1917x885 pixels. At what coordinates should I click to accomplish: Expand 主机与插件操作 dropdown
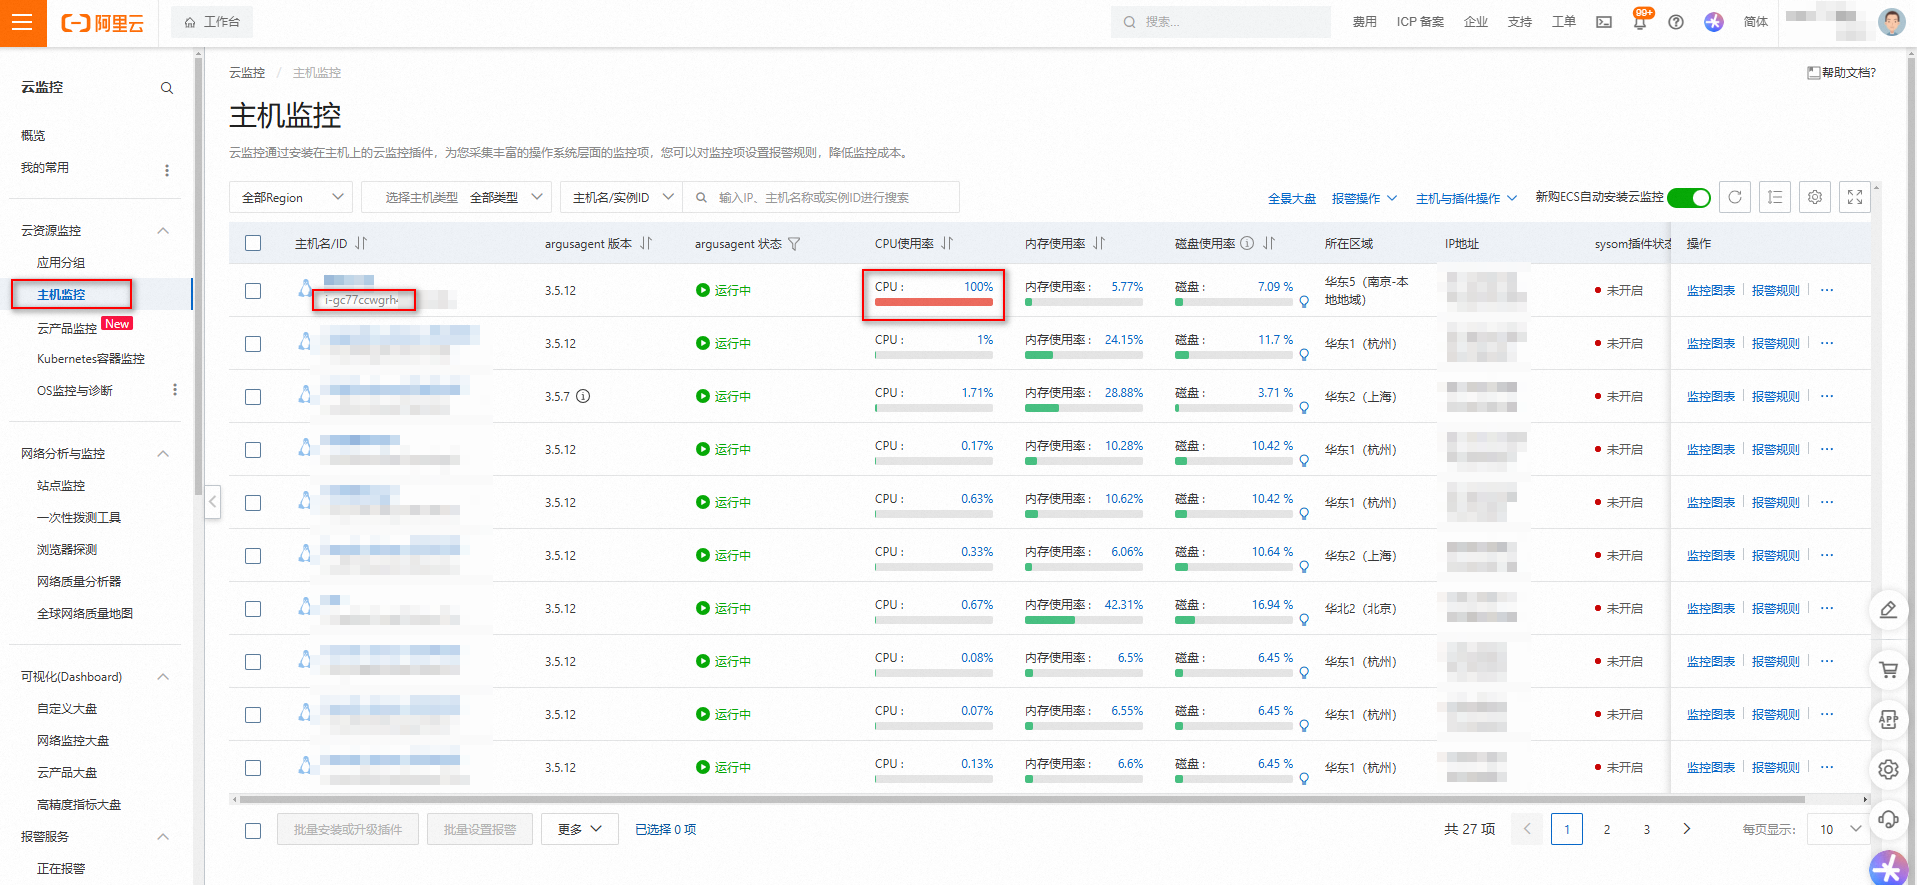pyautogui.click(x=1466, y=198)
